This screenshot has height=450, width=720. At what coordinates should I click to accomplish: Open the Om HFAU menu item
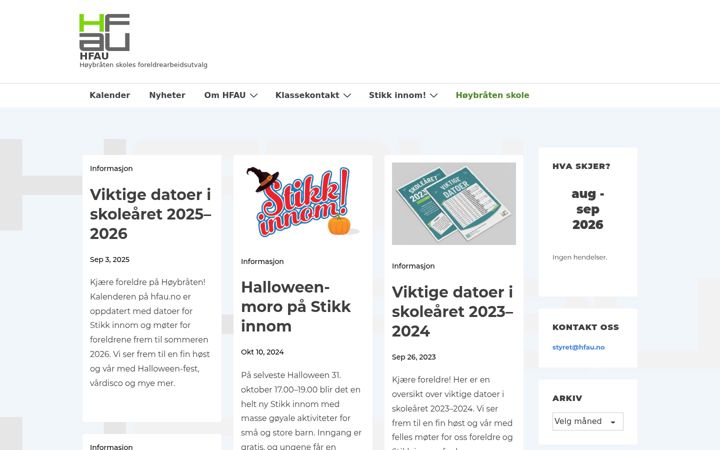[225, 96]
